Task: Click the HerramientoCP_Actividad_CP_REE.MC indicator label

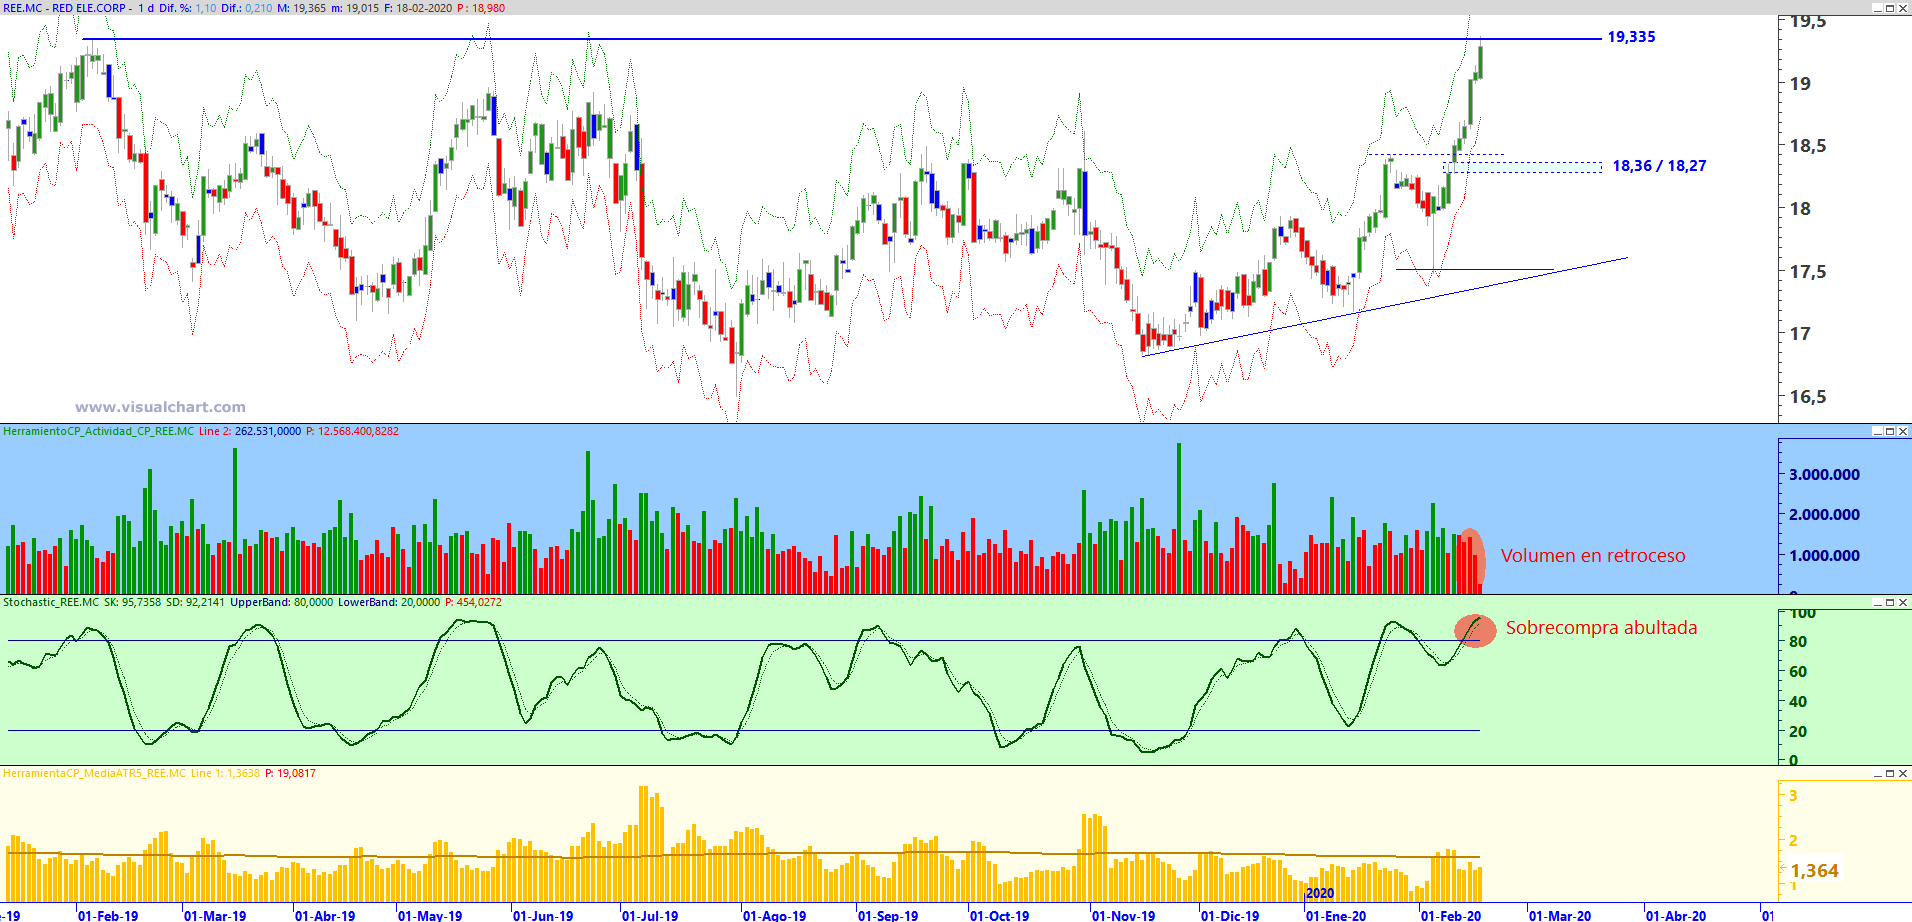Action: point(98,431)
